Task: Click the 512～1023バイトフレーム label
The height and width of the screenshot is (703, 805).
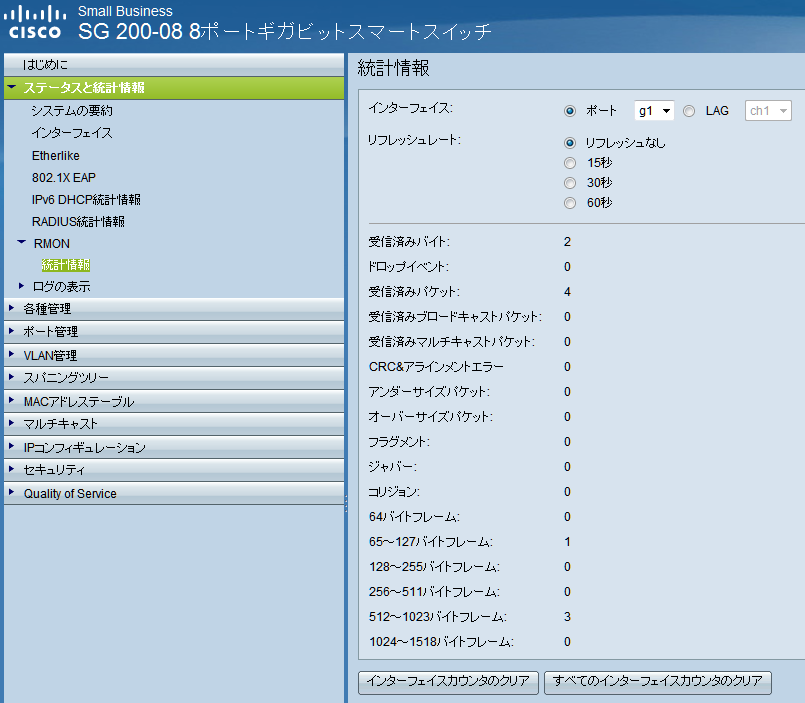Action: [437, 617]
